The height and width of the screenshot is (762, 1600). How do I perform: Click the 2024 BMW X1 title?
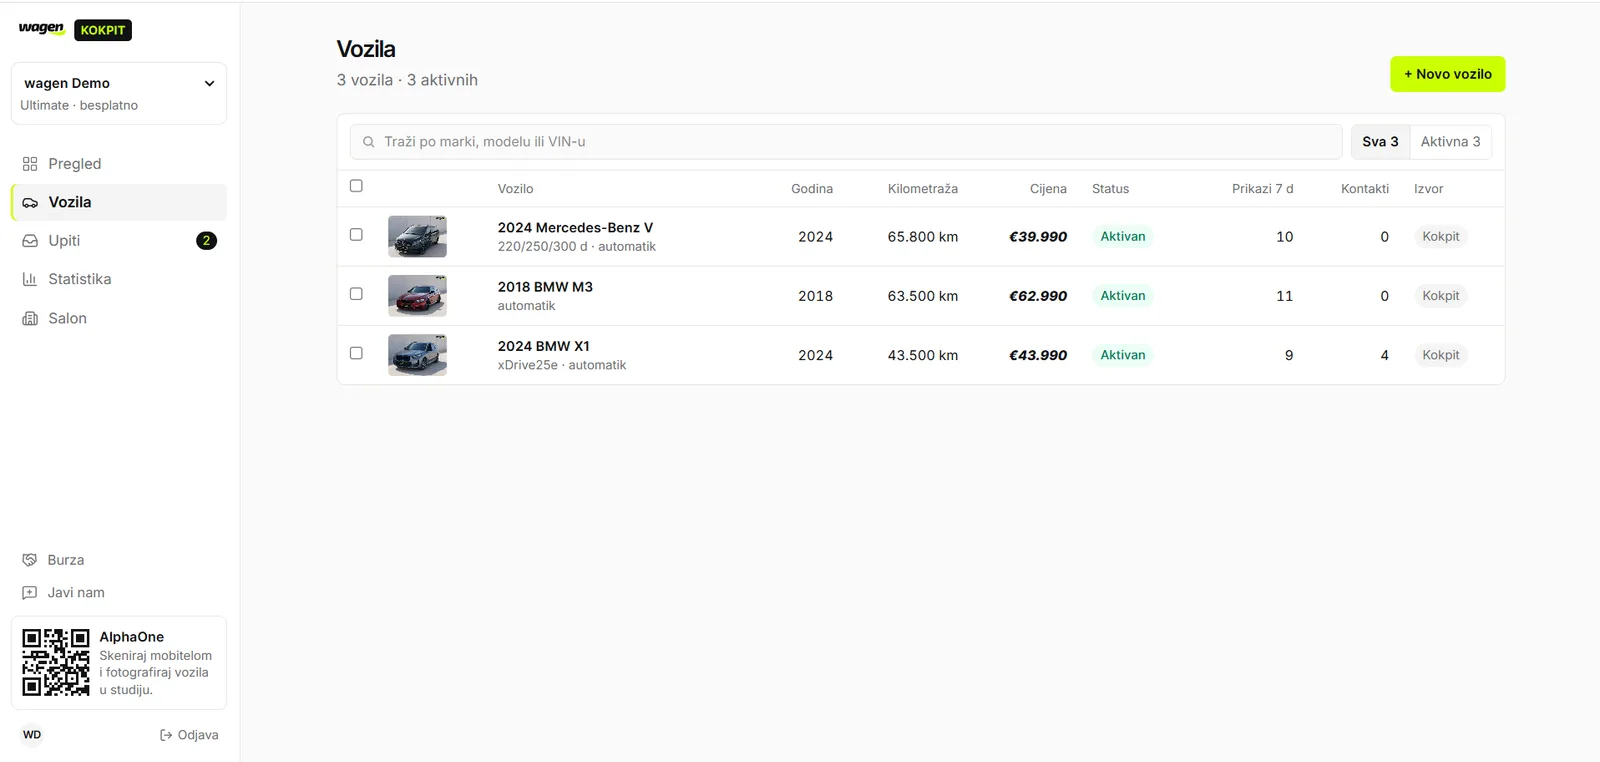point(544,346)
